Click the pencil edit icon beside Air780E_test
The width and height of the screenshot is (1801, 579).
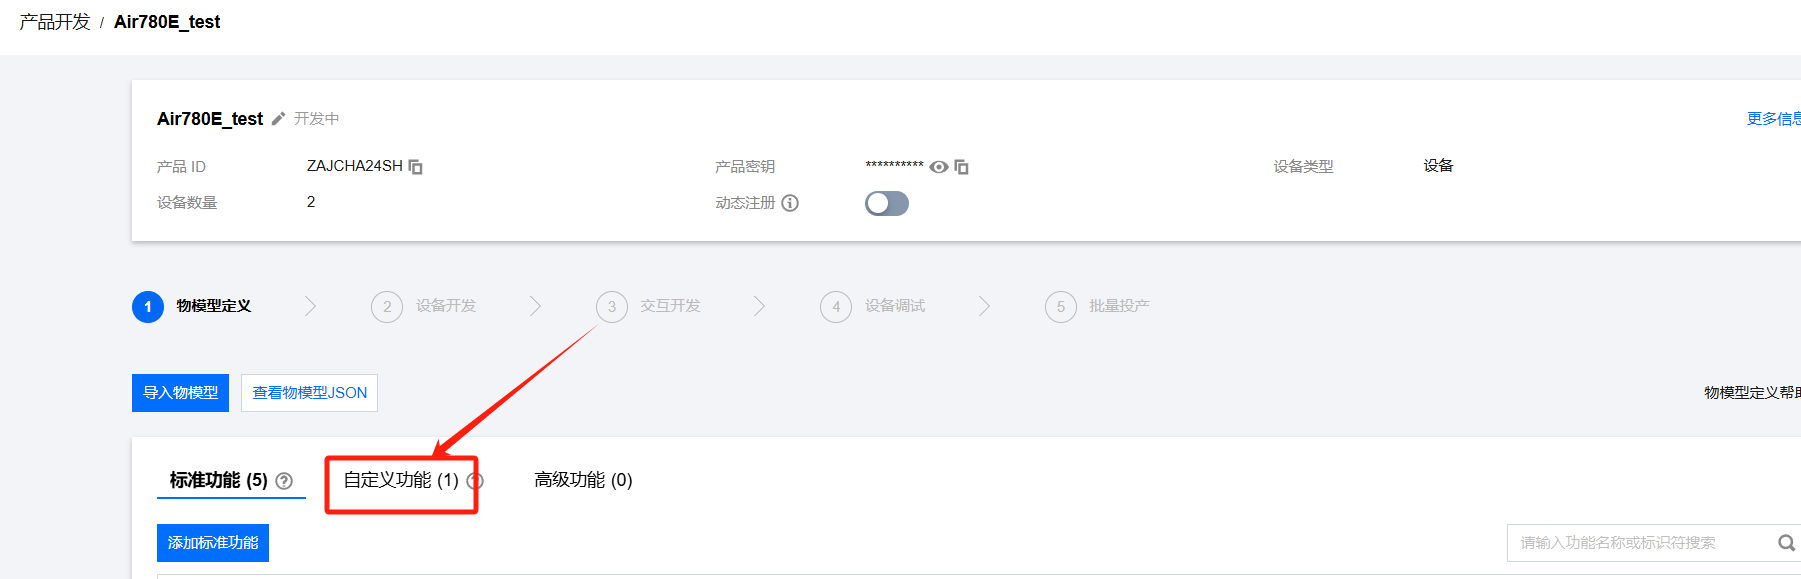click(x=278, y=118)
